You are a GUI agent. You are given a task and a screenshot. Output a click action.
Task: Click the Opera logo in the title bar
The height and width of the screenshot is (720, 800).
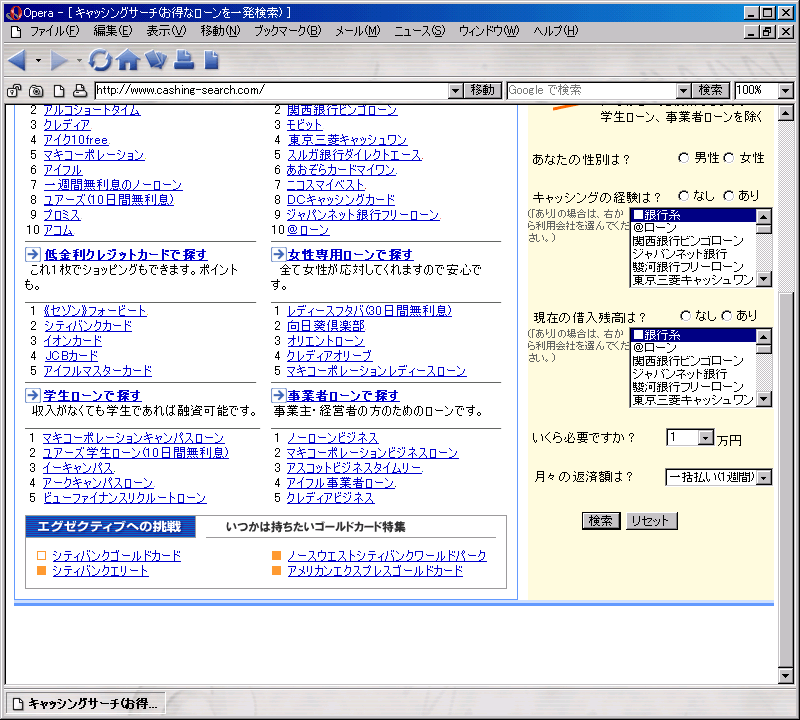14,12
